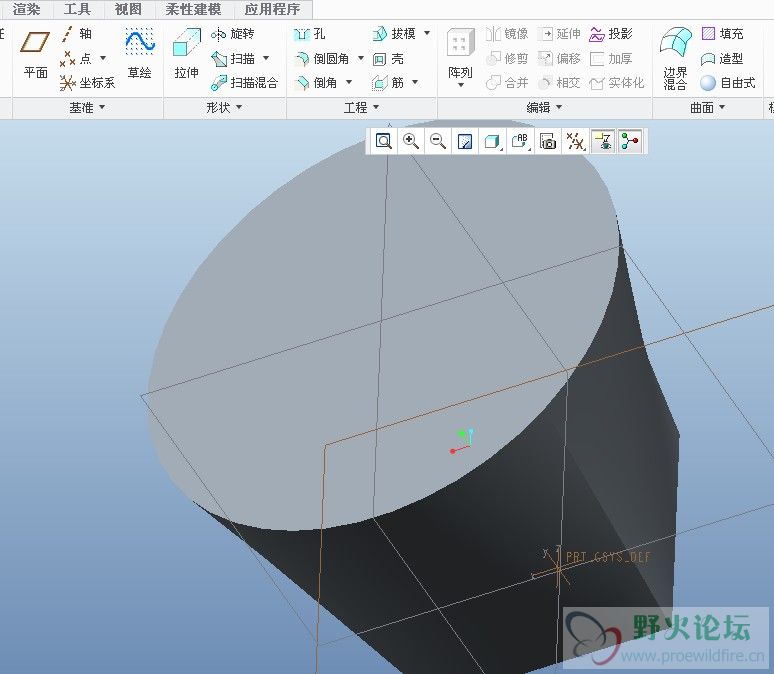Open the 造型 (Style) tool

(722, 59)
